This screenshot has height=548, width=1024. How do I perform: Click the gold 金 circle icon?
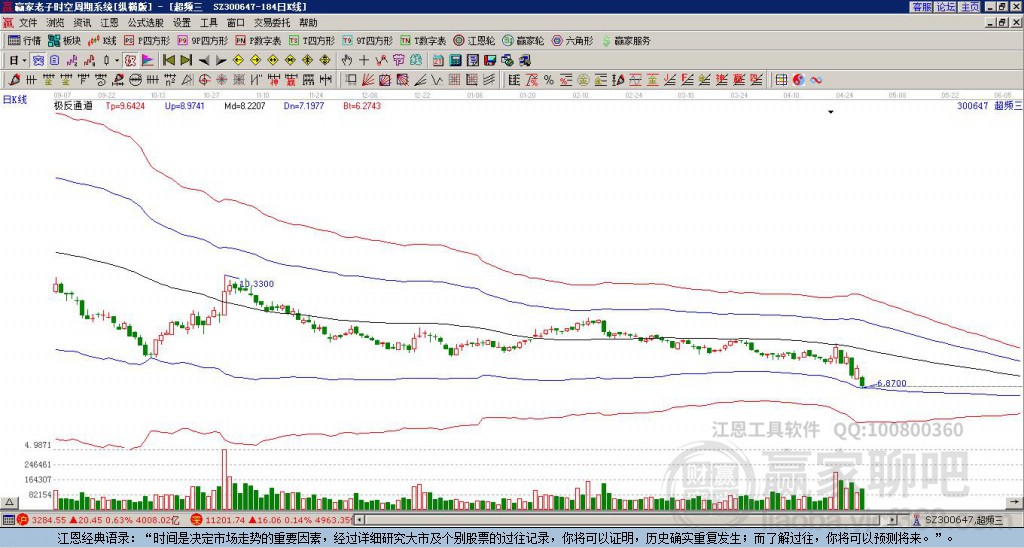tap(583, 80)
